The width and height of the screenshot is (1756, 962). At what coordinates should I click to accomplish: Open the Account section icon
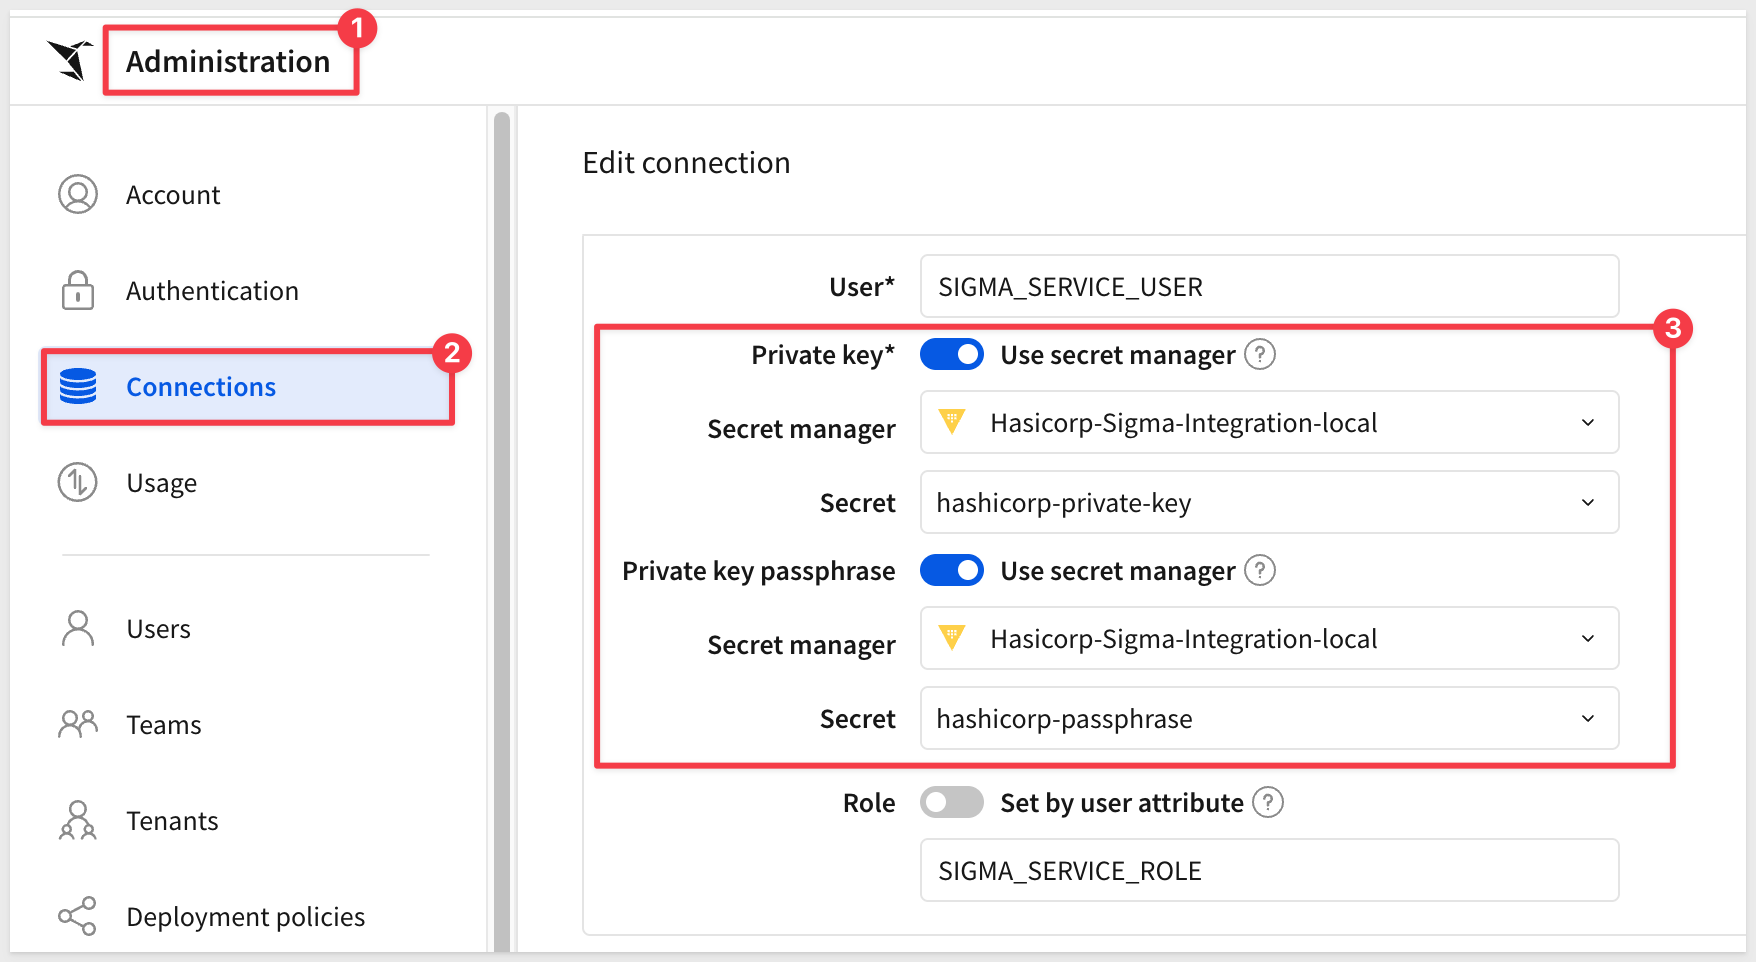click(78, 194)
